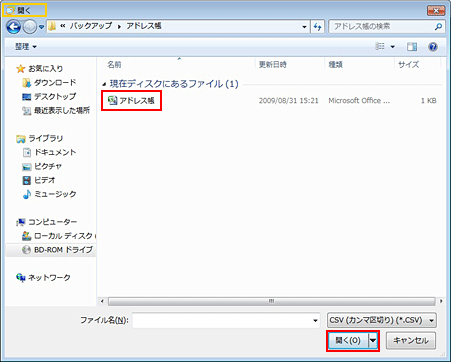Click the アドレス帳 file Excel icon
This screenshot has width=451, height=362.
click(113, 100)
